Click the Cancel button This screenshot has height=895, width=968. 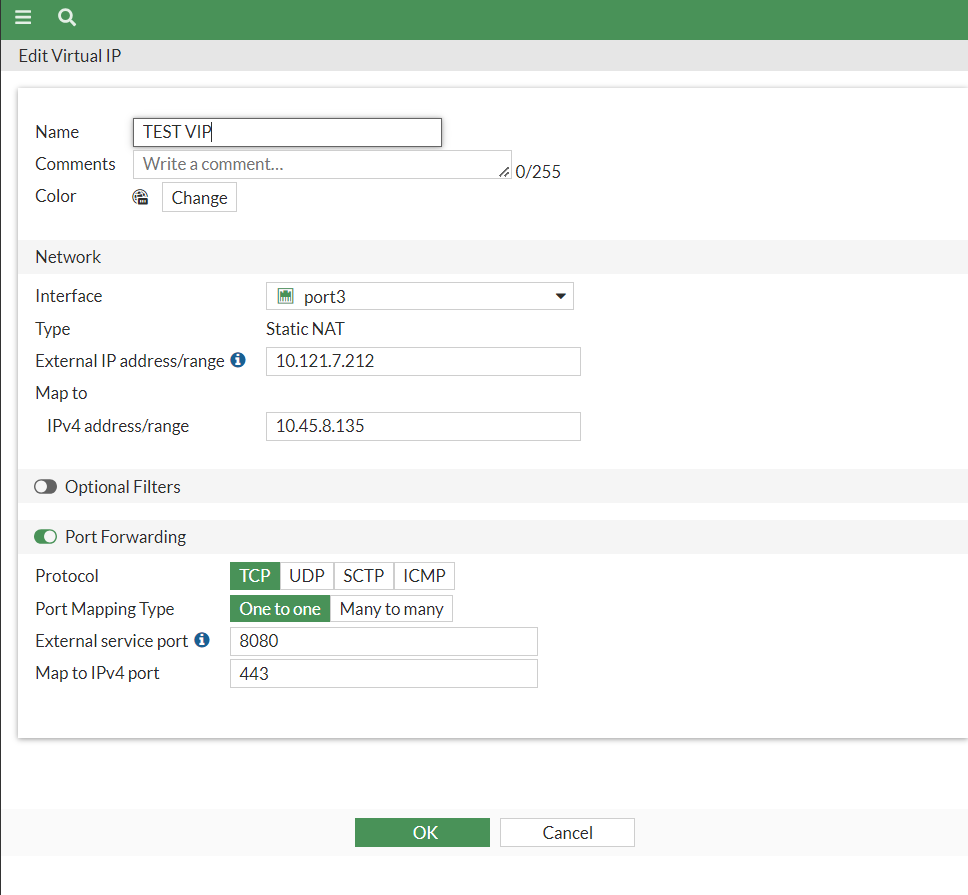pos(567,832)
